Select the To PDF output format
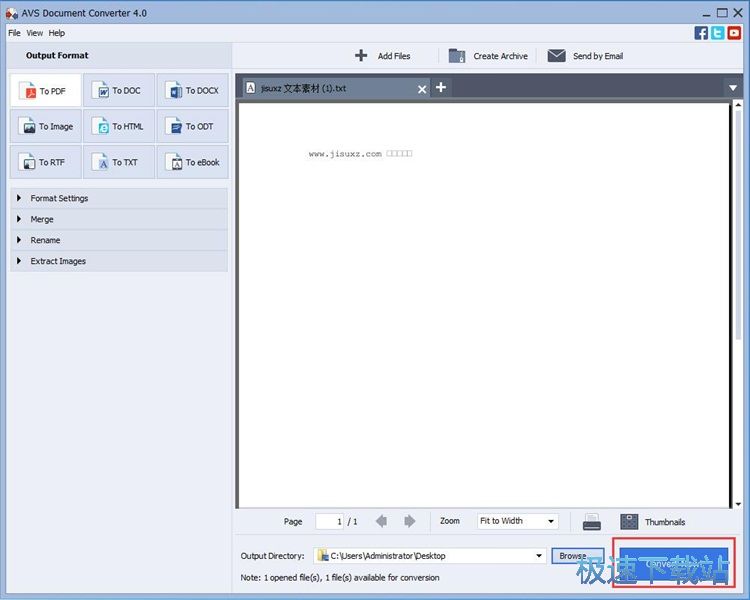 [45, 91]
